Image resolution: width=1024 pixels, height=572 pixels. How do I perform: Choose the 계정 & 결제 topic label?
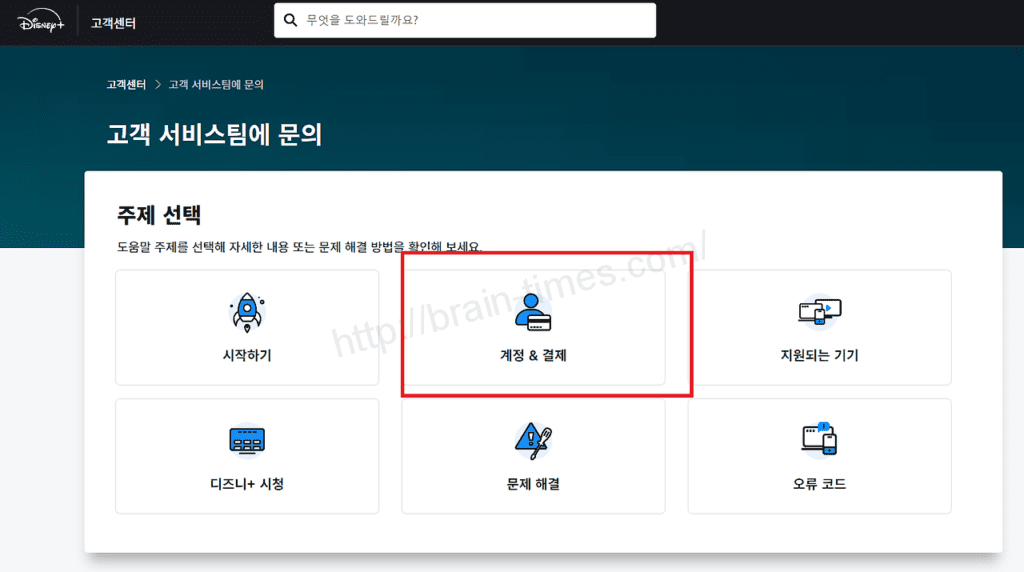[x=533, y=355]
